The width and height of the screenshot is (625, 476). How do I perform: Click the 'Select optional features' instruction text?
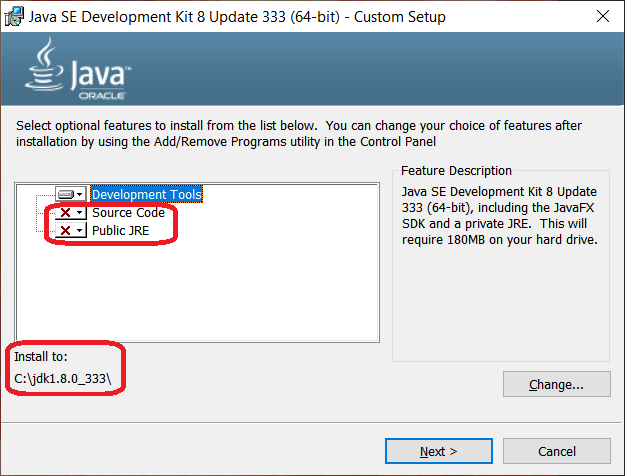click(x=299, y=134)
